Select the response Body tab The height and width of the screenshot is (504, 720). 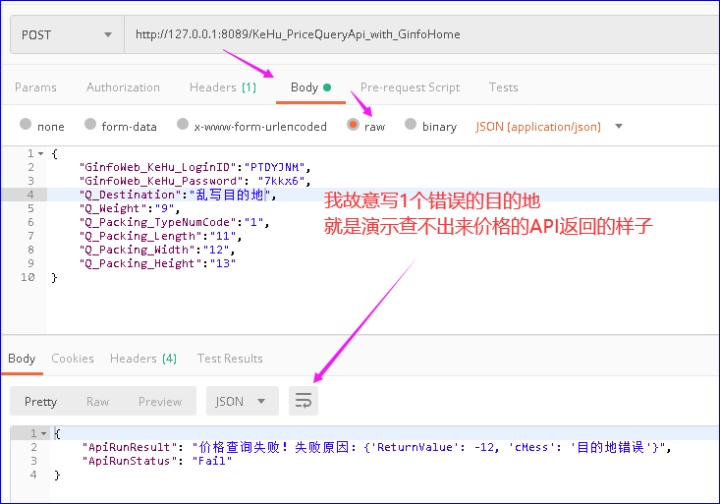click(22, 358)
